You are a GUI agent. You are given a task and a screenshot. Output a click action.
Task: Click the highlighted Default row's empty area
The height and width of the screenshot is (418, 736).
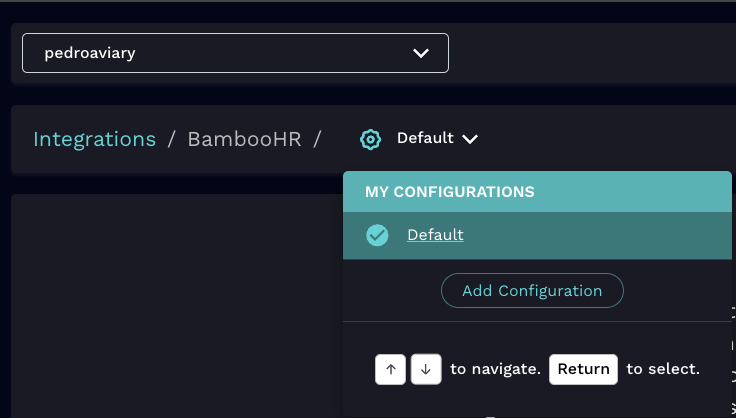(x=600, y=235)
